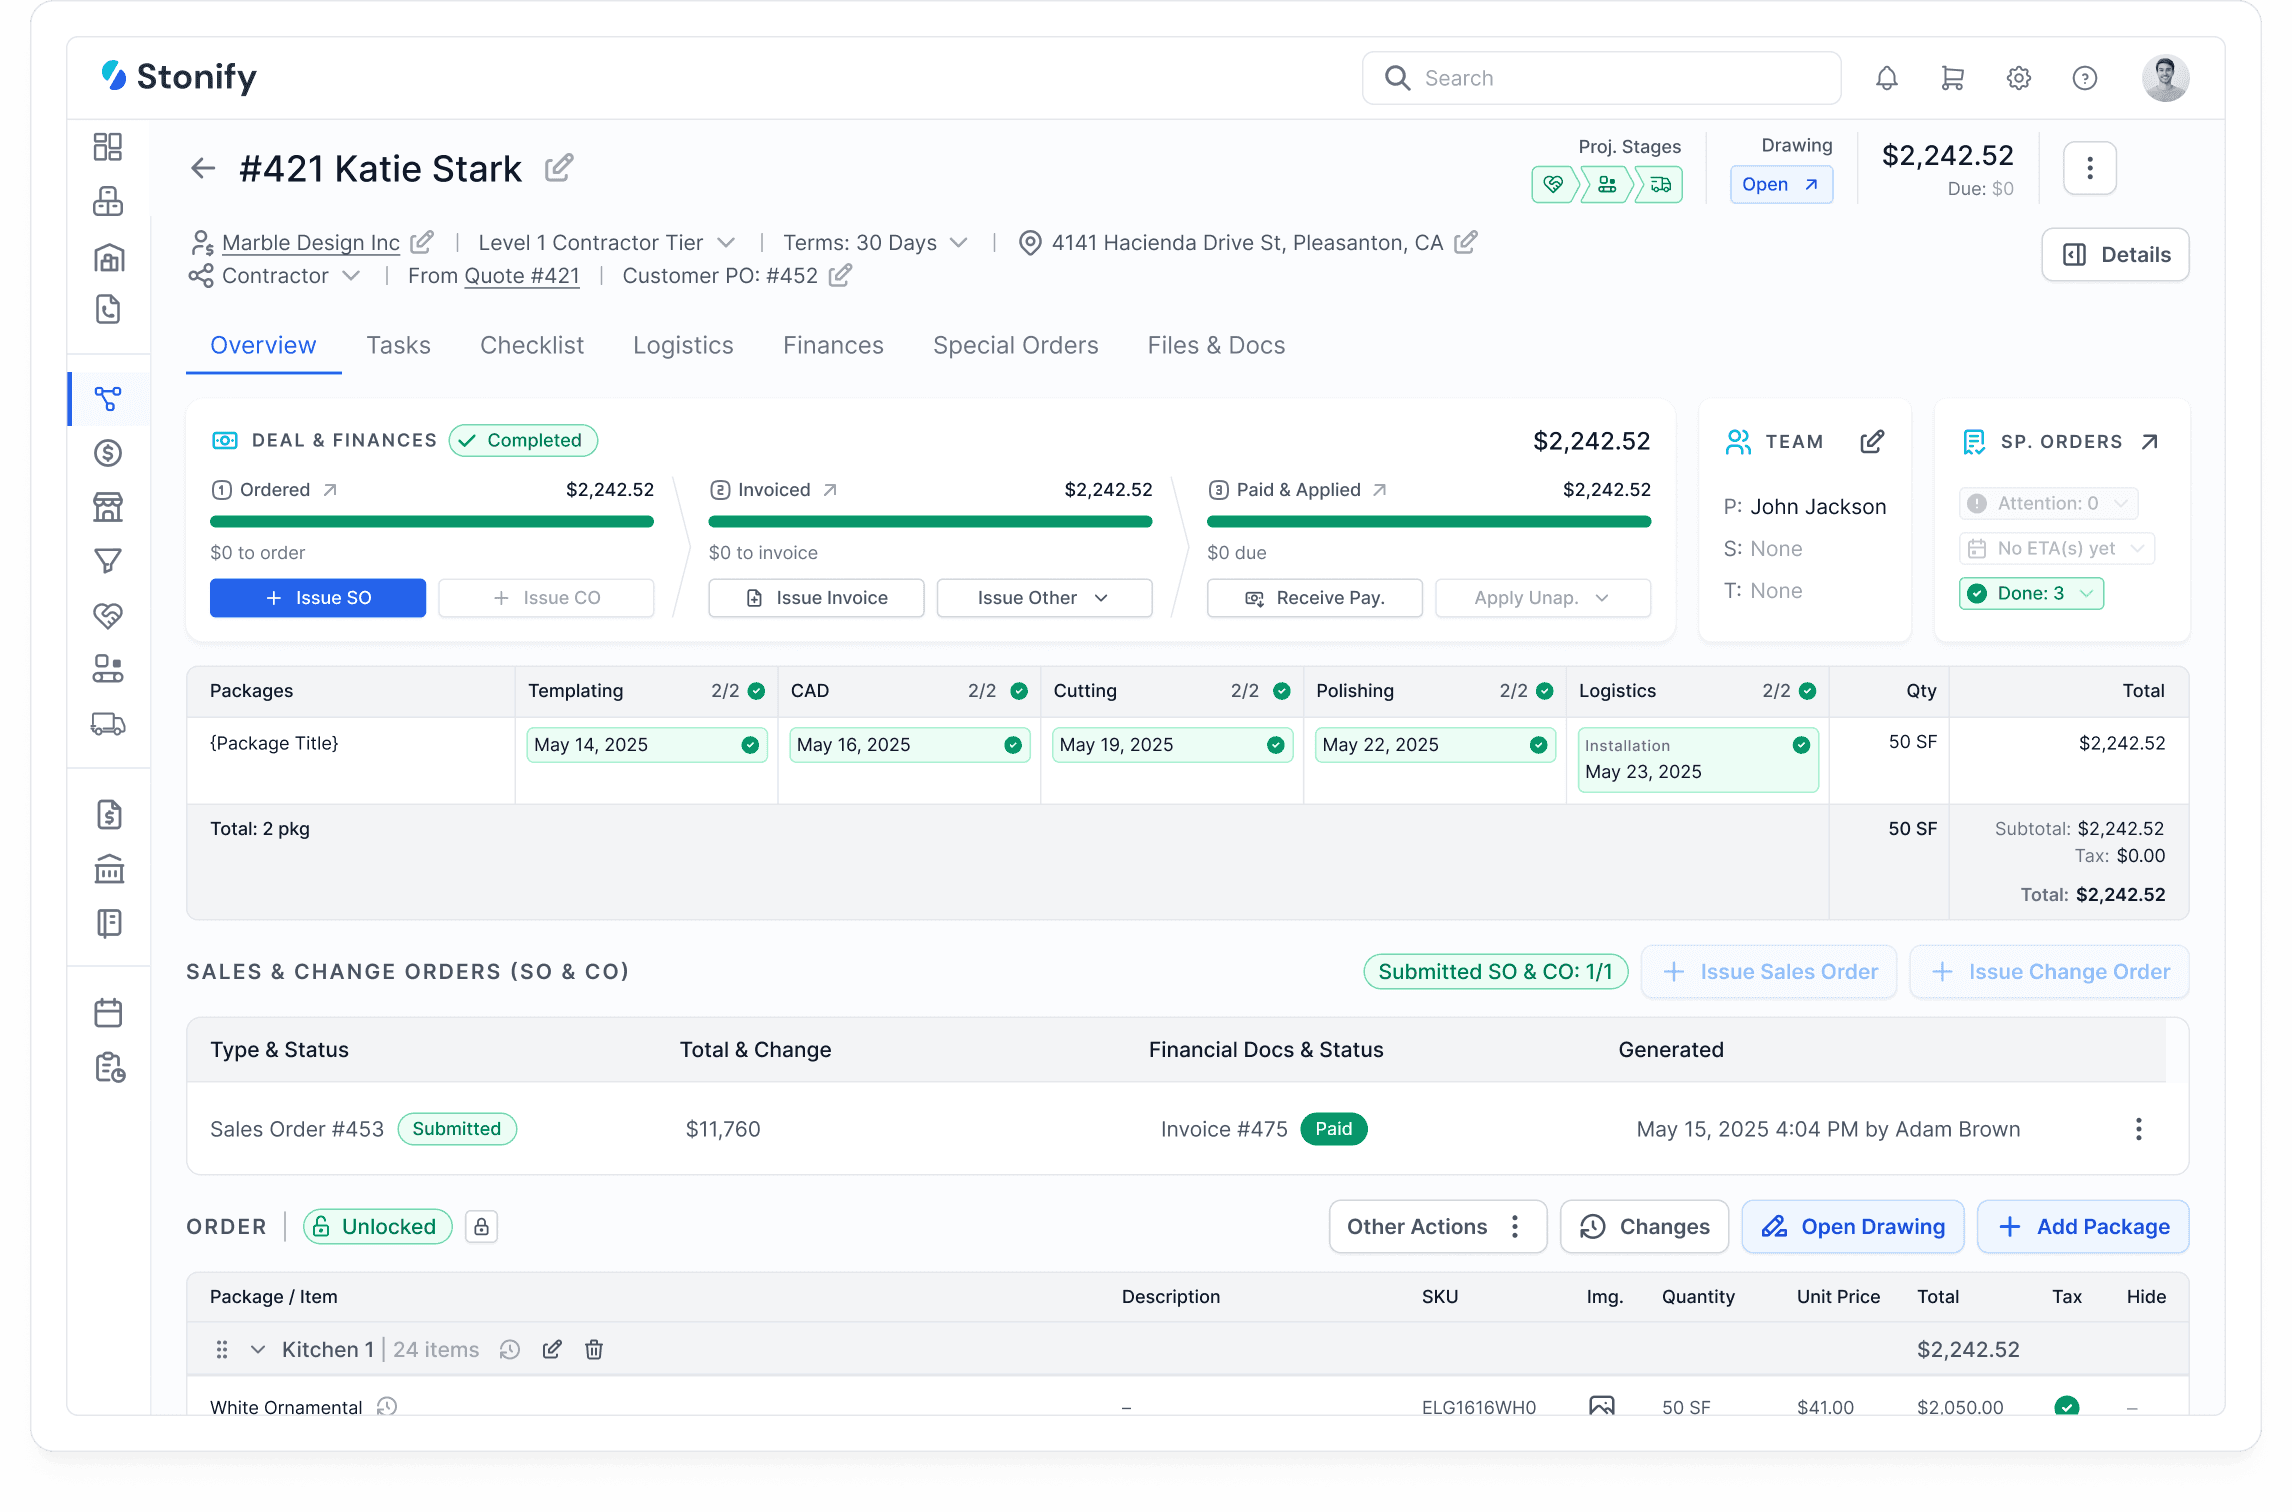Open the Quote #421 link
This screenshot has height=1512, width=2292.
(x=522, y=276)
